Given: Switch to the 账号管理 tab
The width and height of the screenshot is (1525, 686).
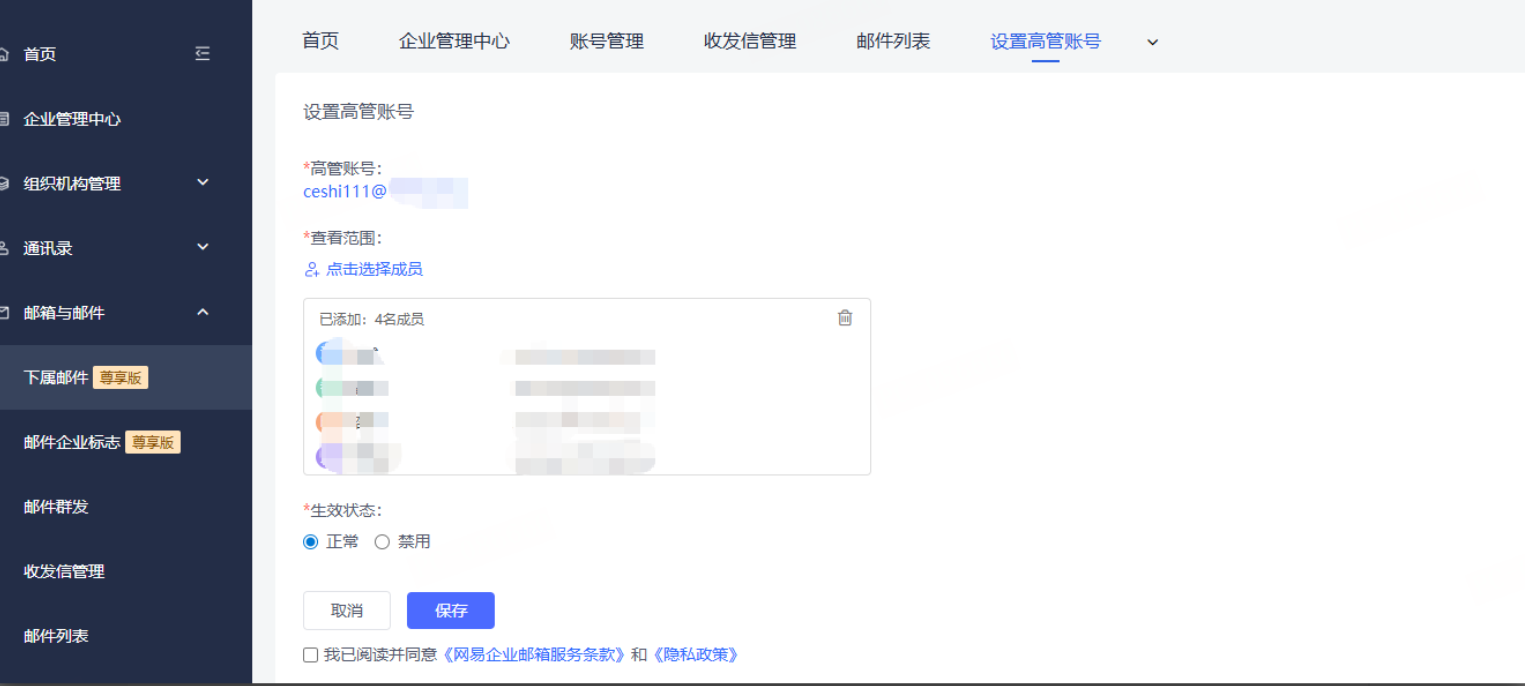Looking at the screenshot, I should [607, 41].
